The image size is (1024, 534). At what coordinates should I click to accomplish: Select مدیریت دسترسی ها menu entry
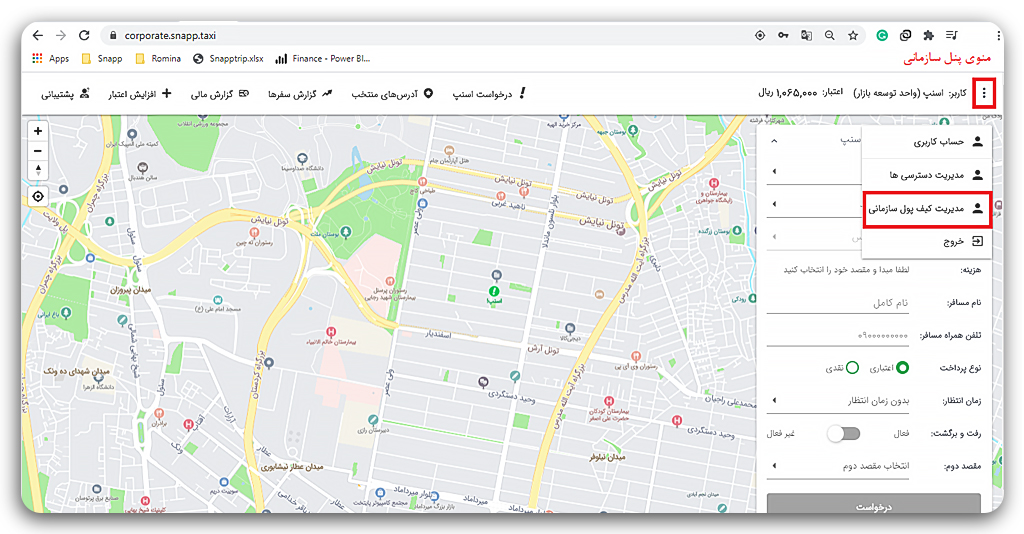coord(927,175)
